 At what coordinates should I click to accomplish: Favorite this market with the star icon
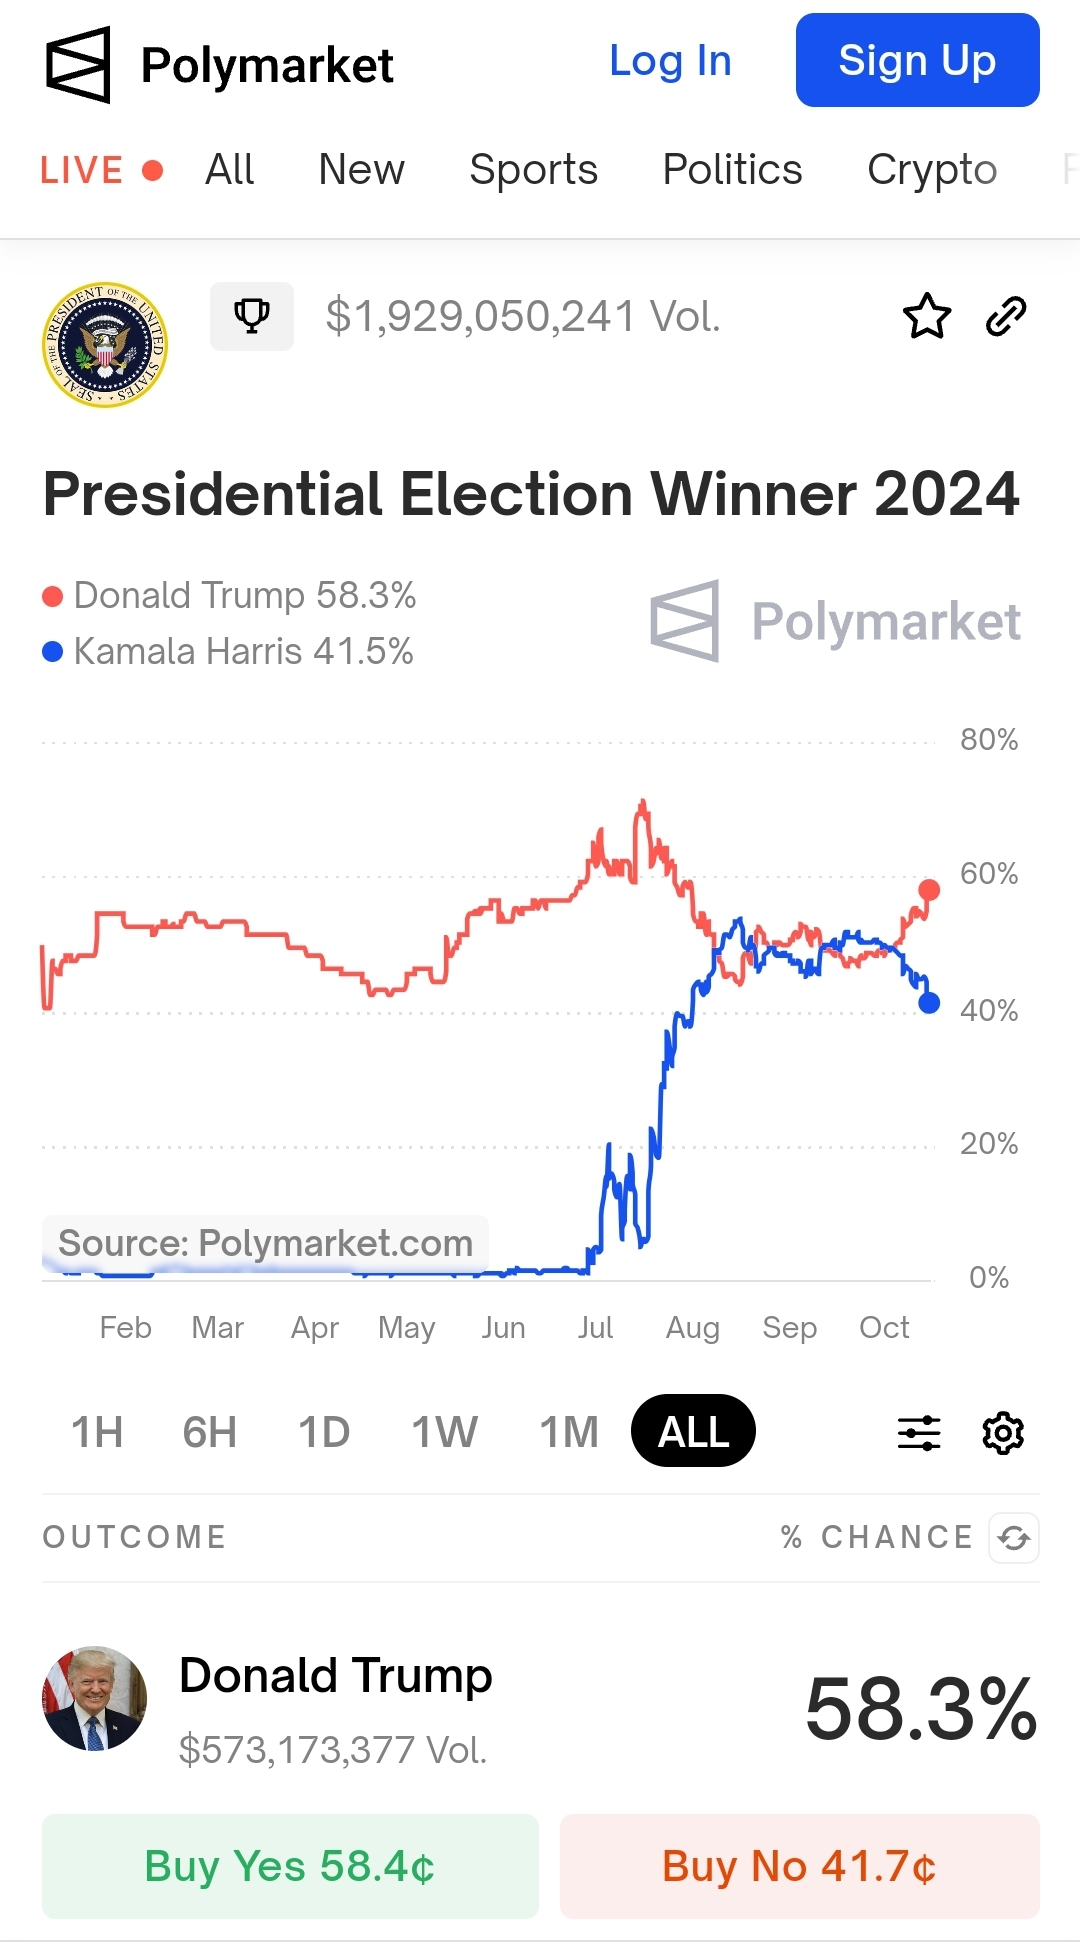coord(927,317)
